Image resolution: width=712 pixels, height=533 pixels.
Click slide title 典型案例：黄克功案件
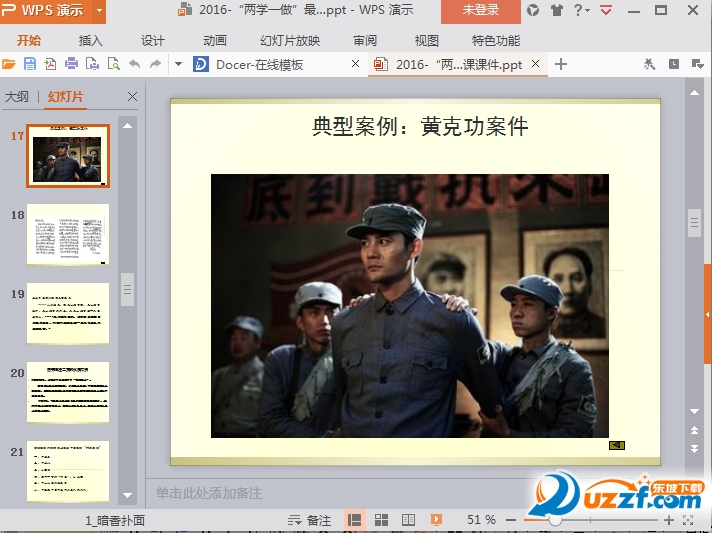point(420,126)
